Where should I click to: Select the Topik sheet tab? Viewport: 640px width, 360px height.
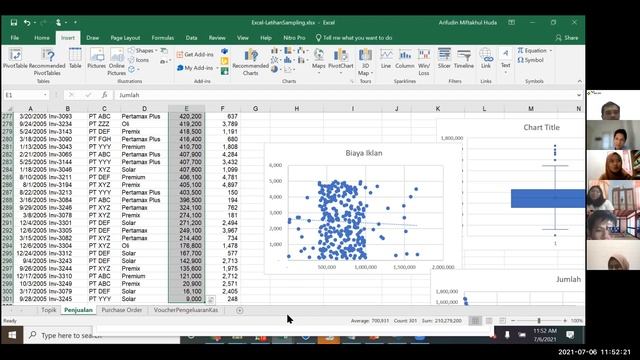(49, 310)
